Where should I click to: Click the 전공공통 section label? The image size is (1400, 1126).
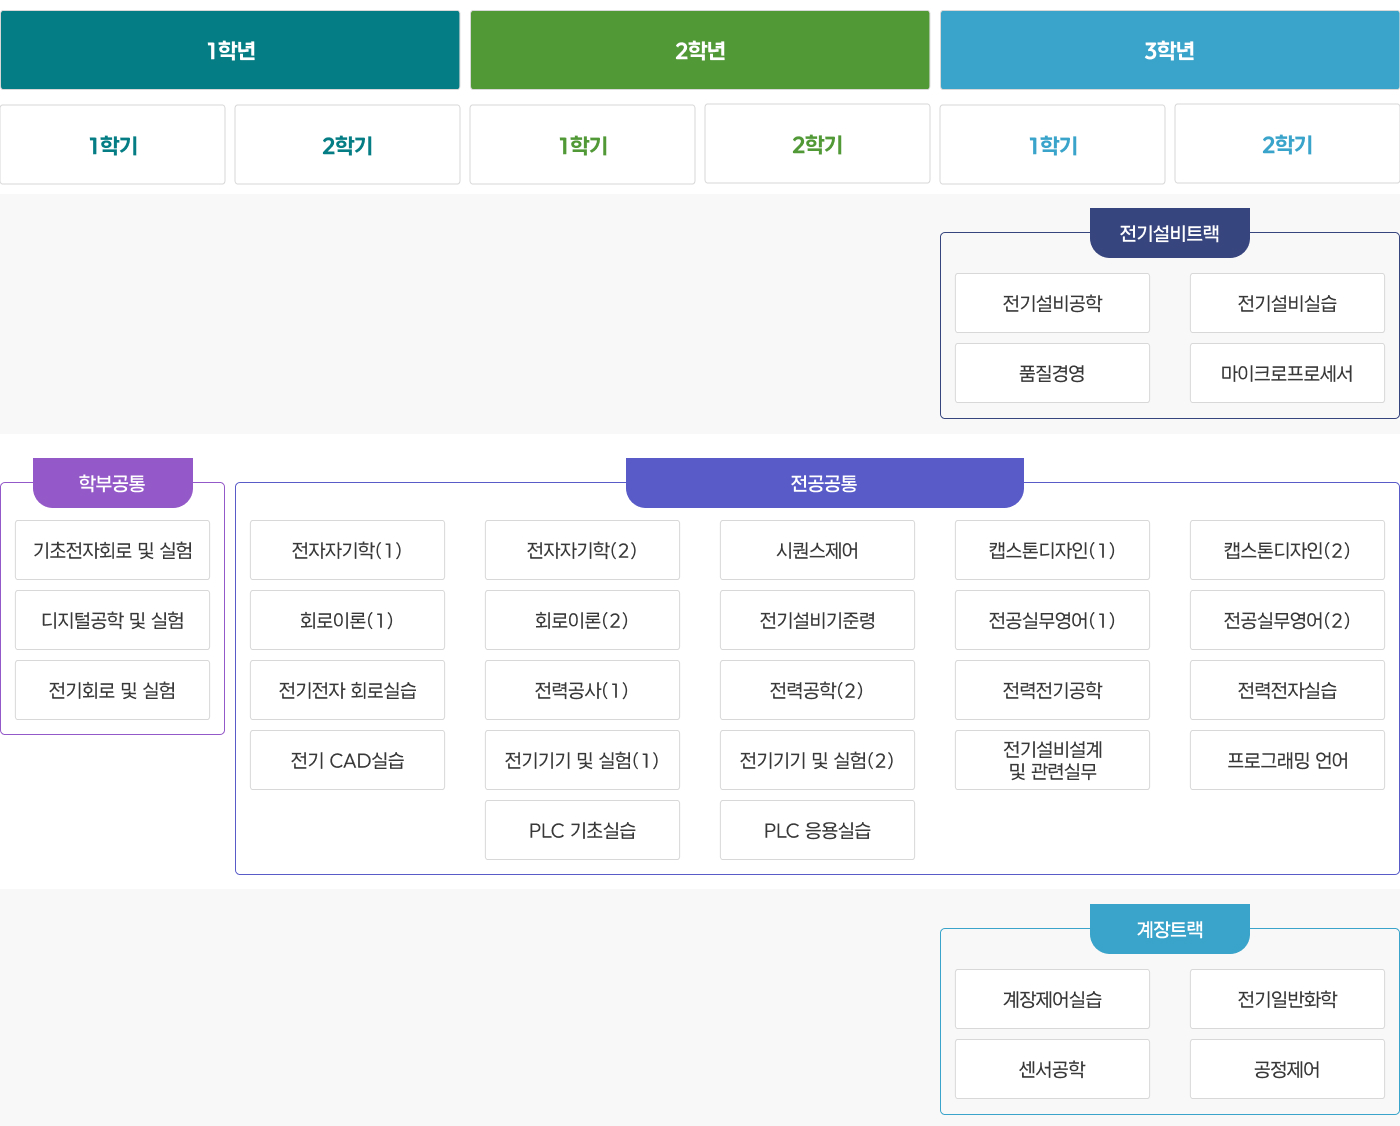825,483
